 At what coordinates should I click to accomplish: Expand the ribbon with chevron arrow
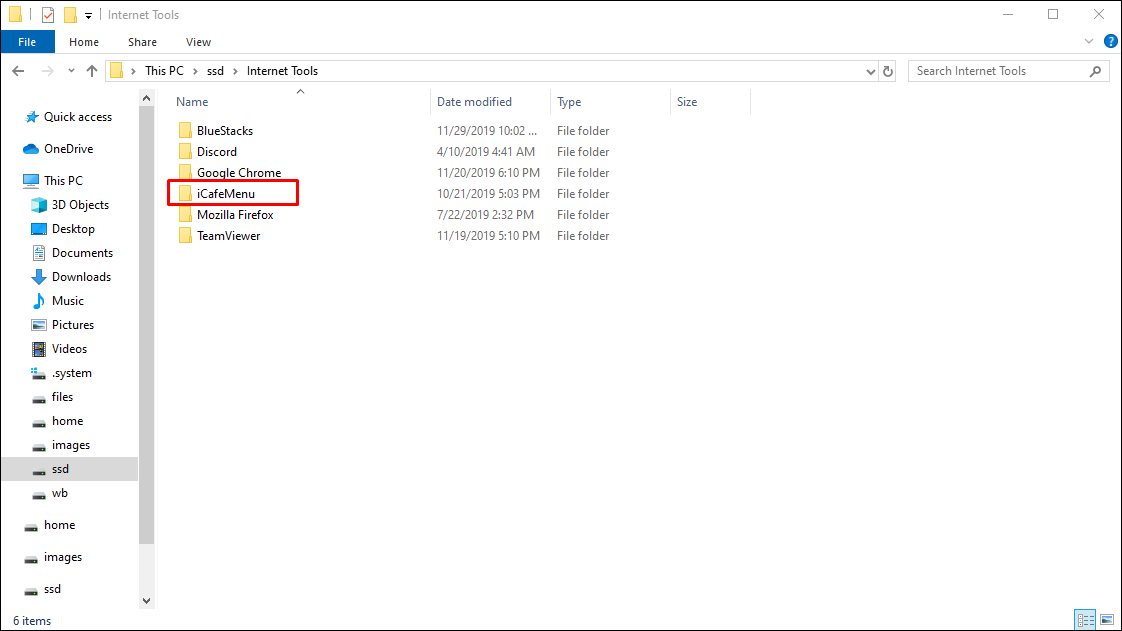coord(1090,41)
